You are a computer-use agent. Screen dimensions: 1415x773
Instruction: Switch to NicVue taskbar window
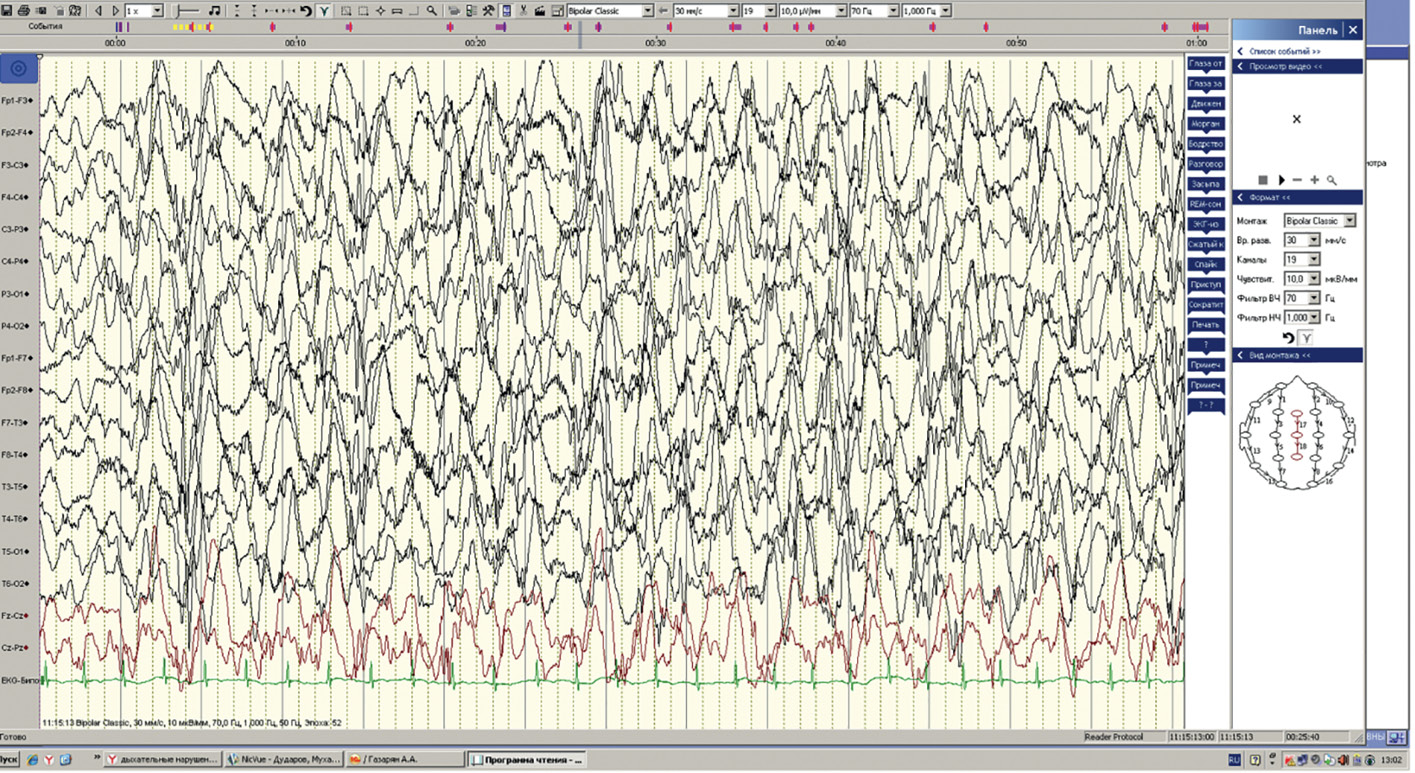(x=284, y=759)
